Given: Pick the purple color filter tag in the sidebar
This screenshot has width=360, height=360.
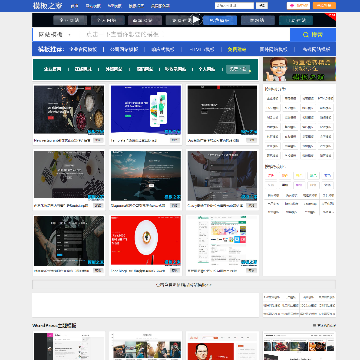Looking at the screenshot, I should [299, 185].
